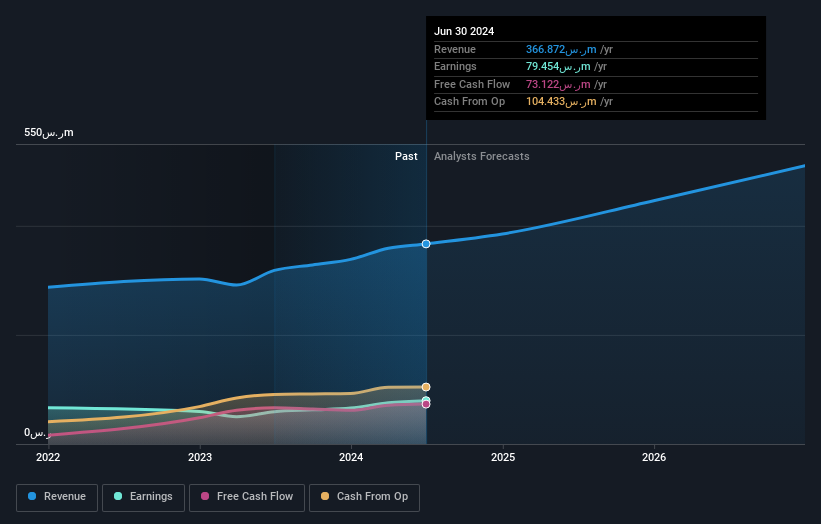The height and width of the screenshot is (524, 821).
Task: Click the Analysts Forecasts label
Action: tap(482, 157)
